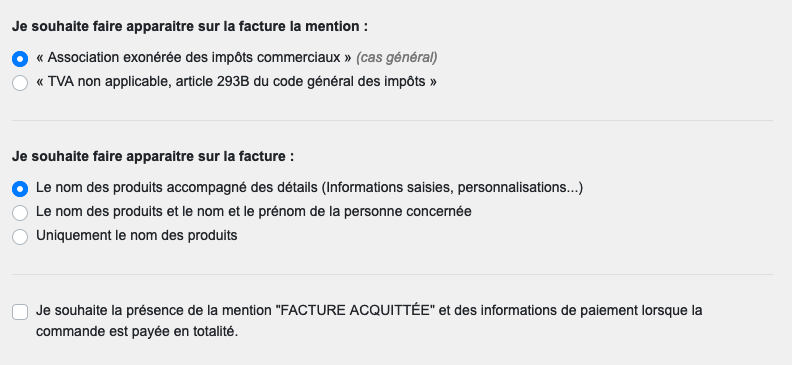The image size is (792, 365).
Task: Select radio for product names accompanied by details
Action: (20, 189)
